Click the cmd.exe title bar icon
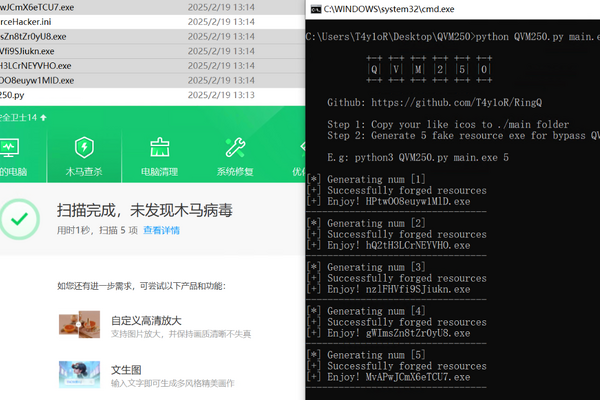 [316, 9]
